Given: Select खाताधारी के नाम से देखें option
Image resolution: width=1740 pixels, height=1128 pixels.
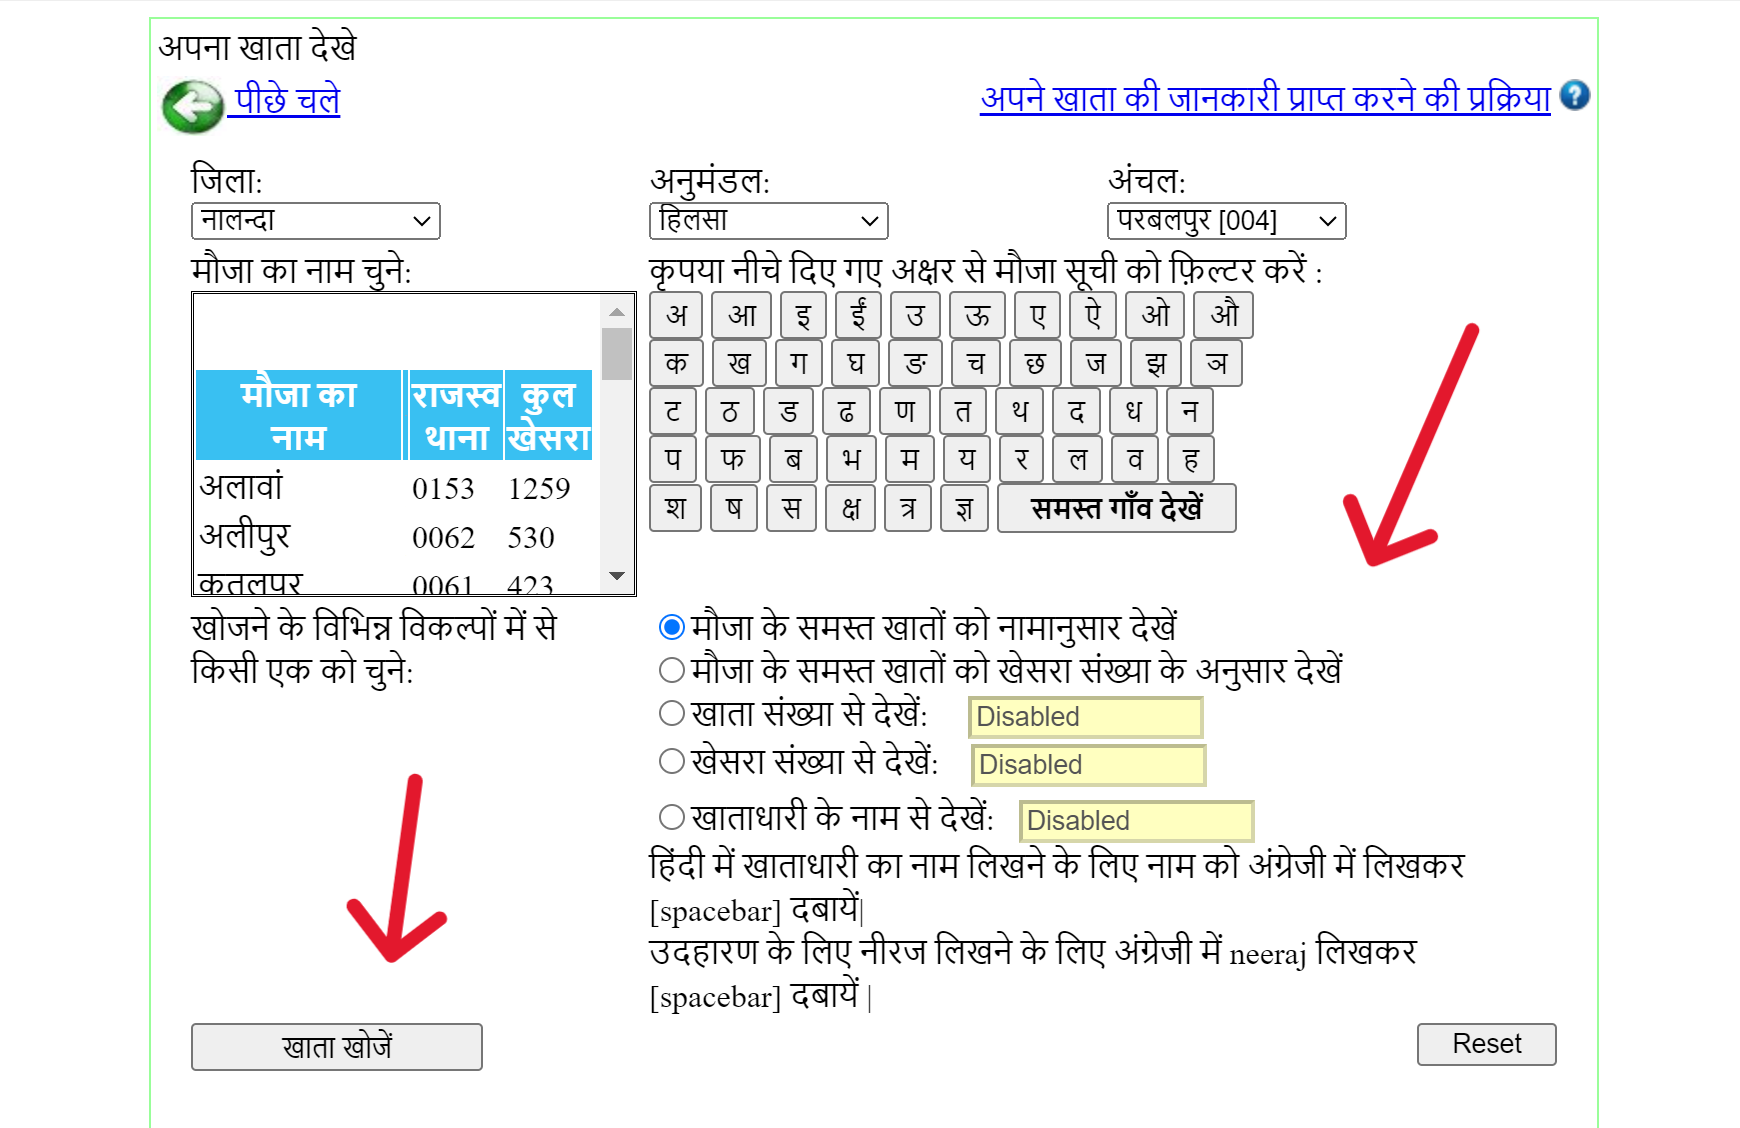Looking at the screenshot, I should (671, 817).
